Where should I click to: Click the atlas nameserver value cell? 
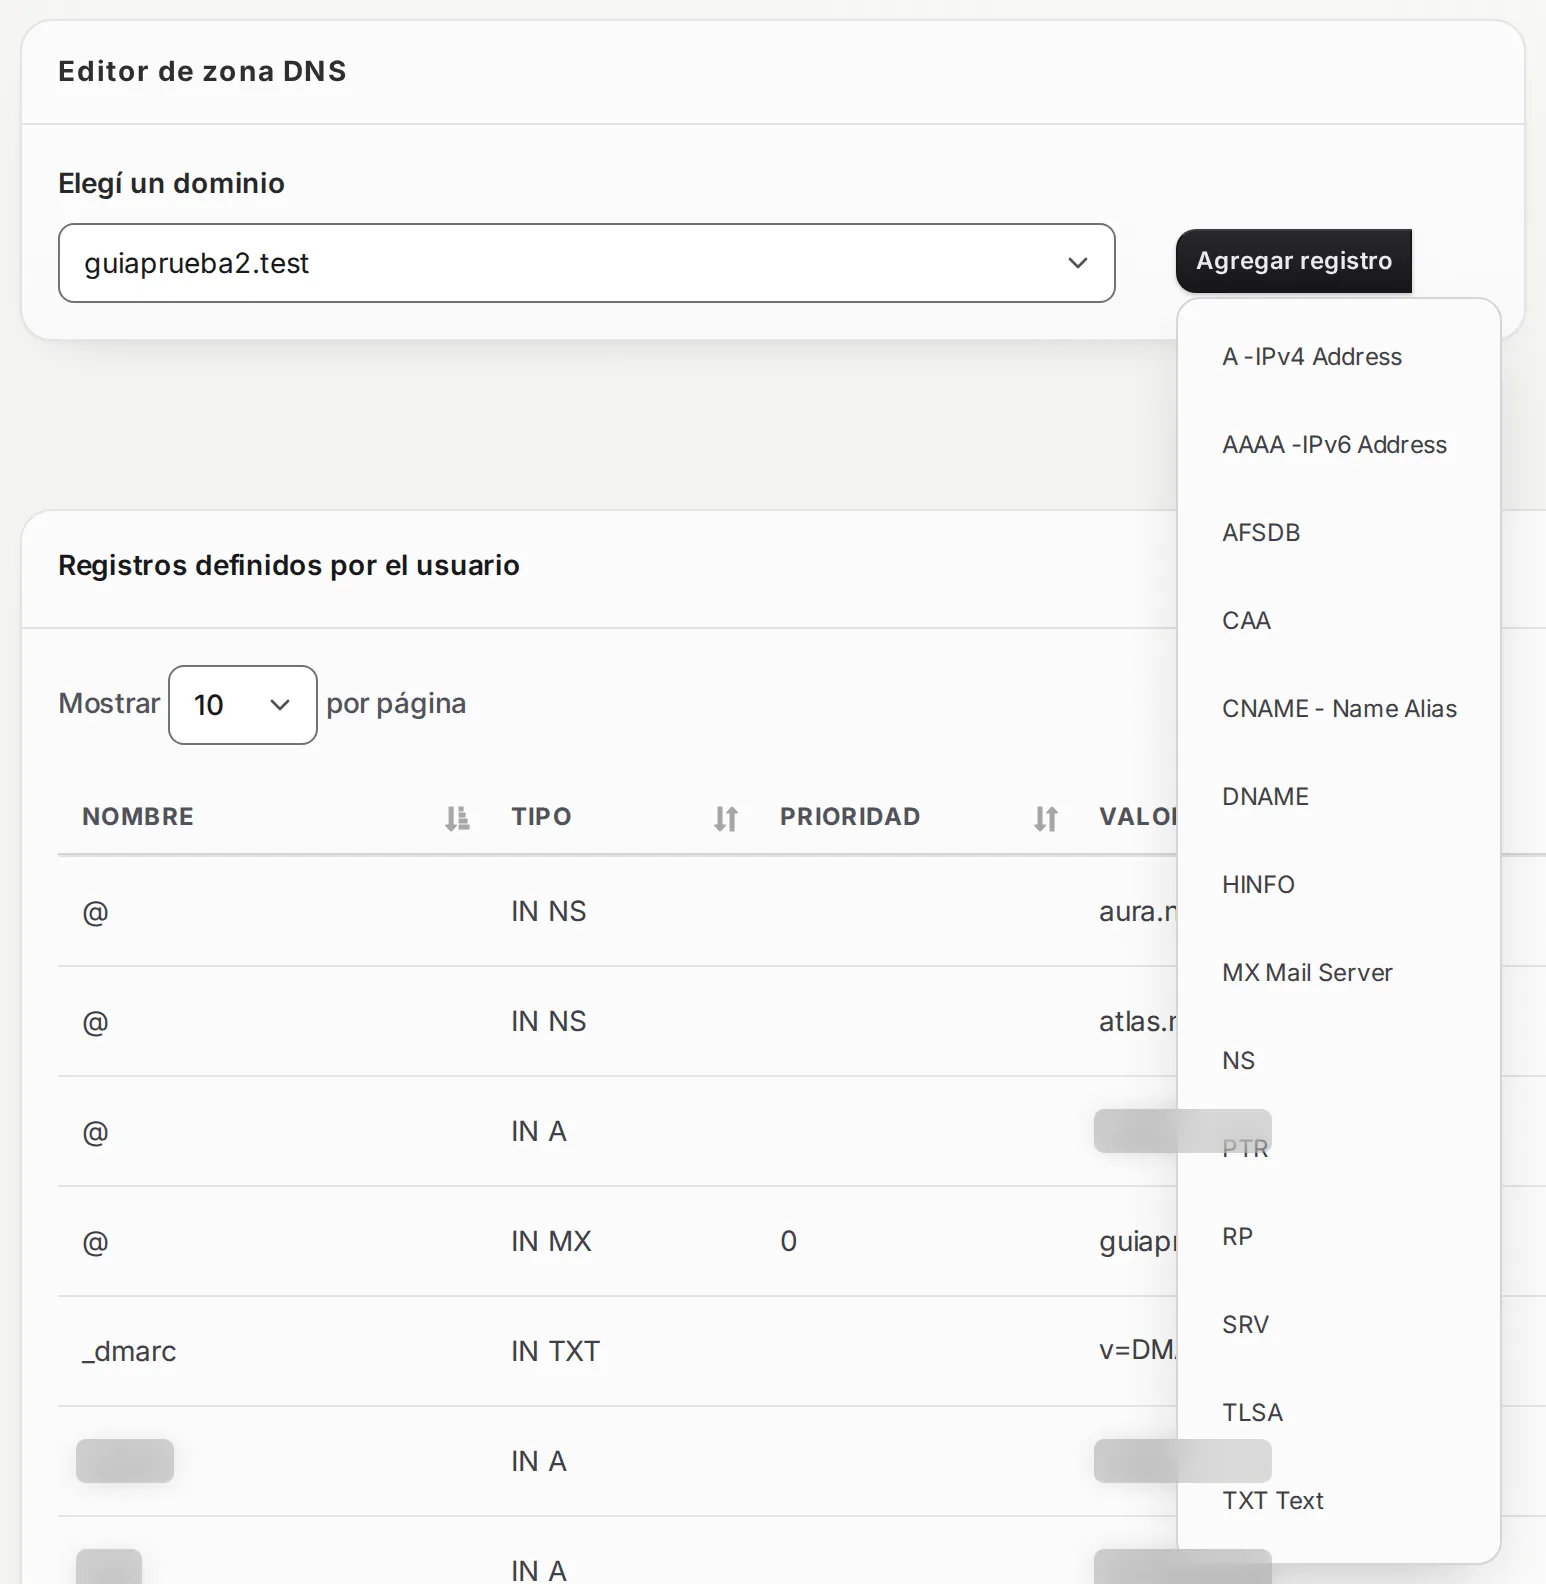coord(1138,1021)
